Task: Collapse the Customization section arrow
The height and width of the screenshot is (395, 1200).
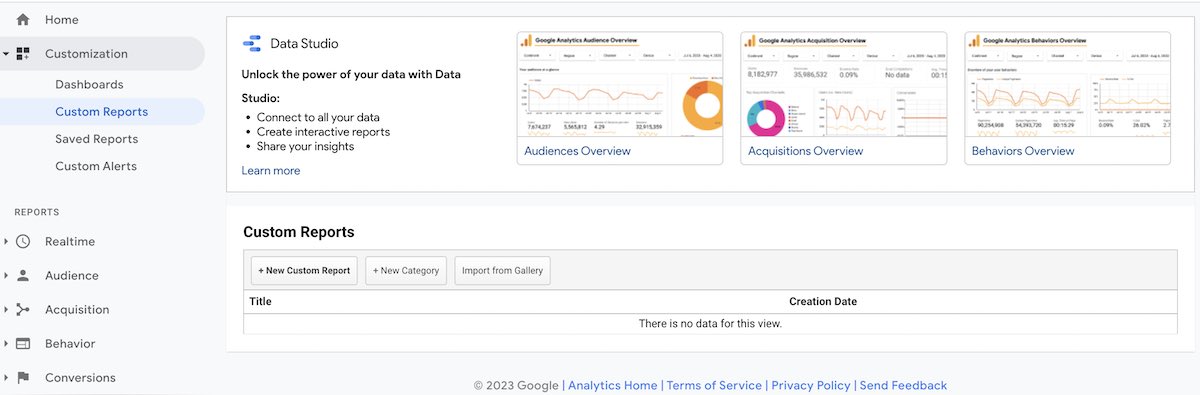Action: pos(6,54)
